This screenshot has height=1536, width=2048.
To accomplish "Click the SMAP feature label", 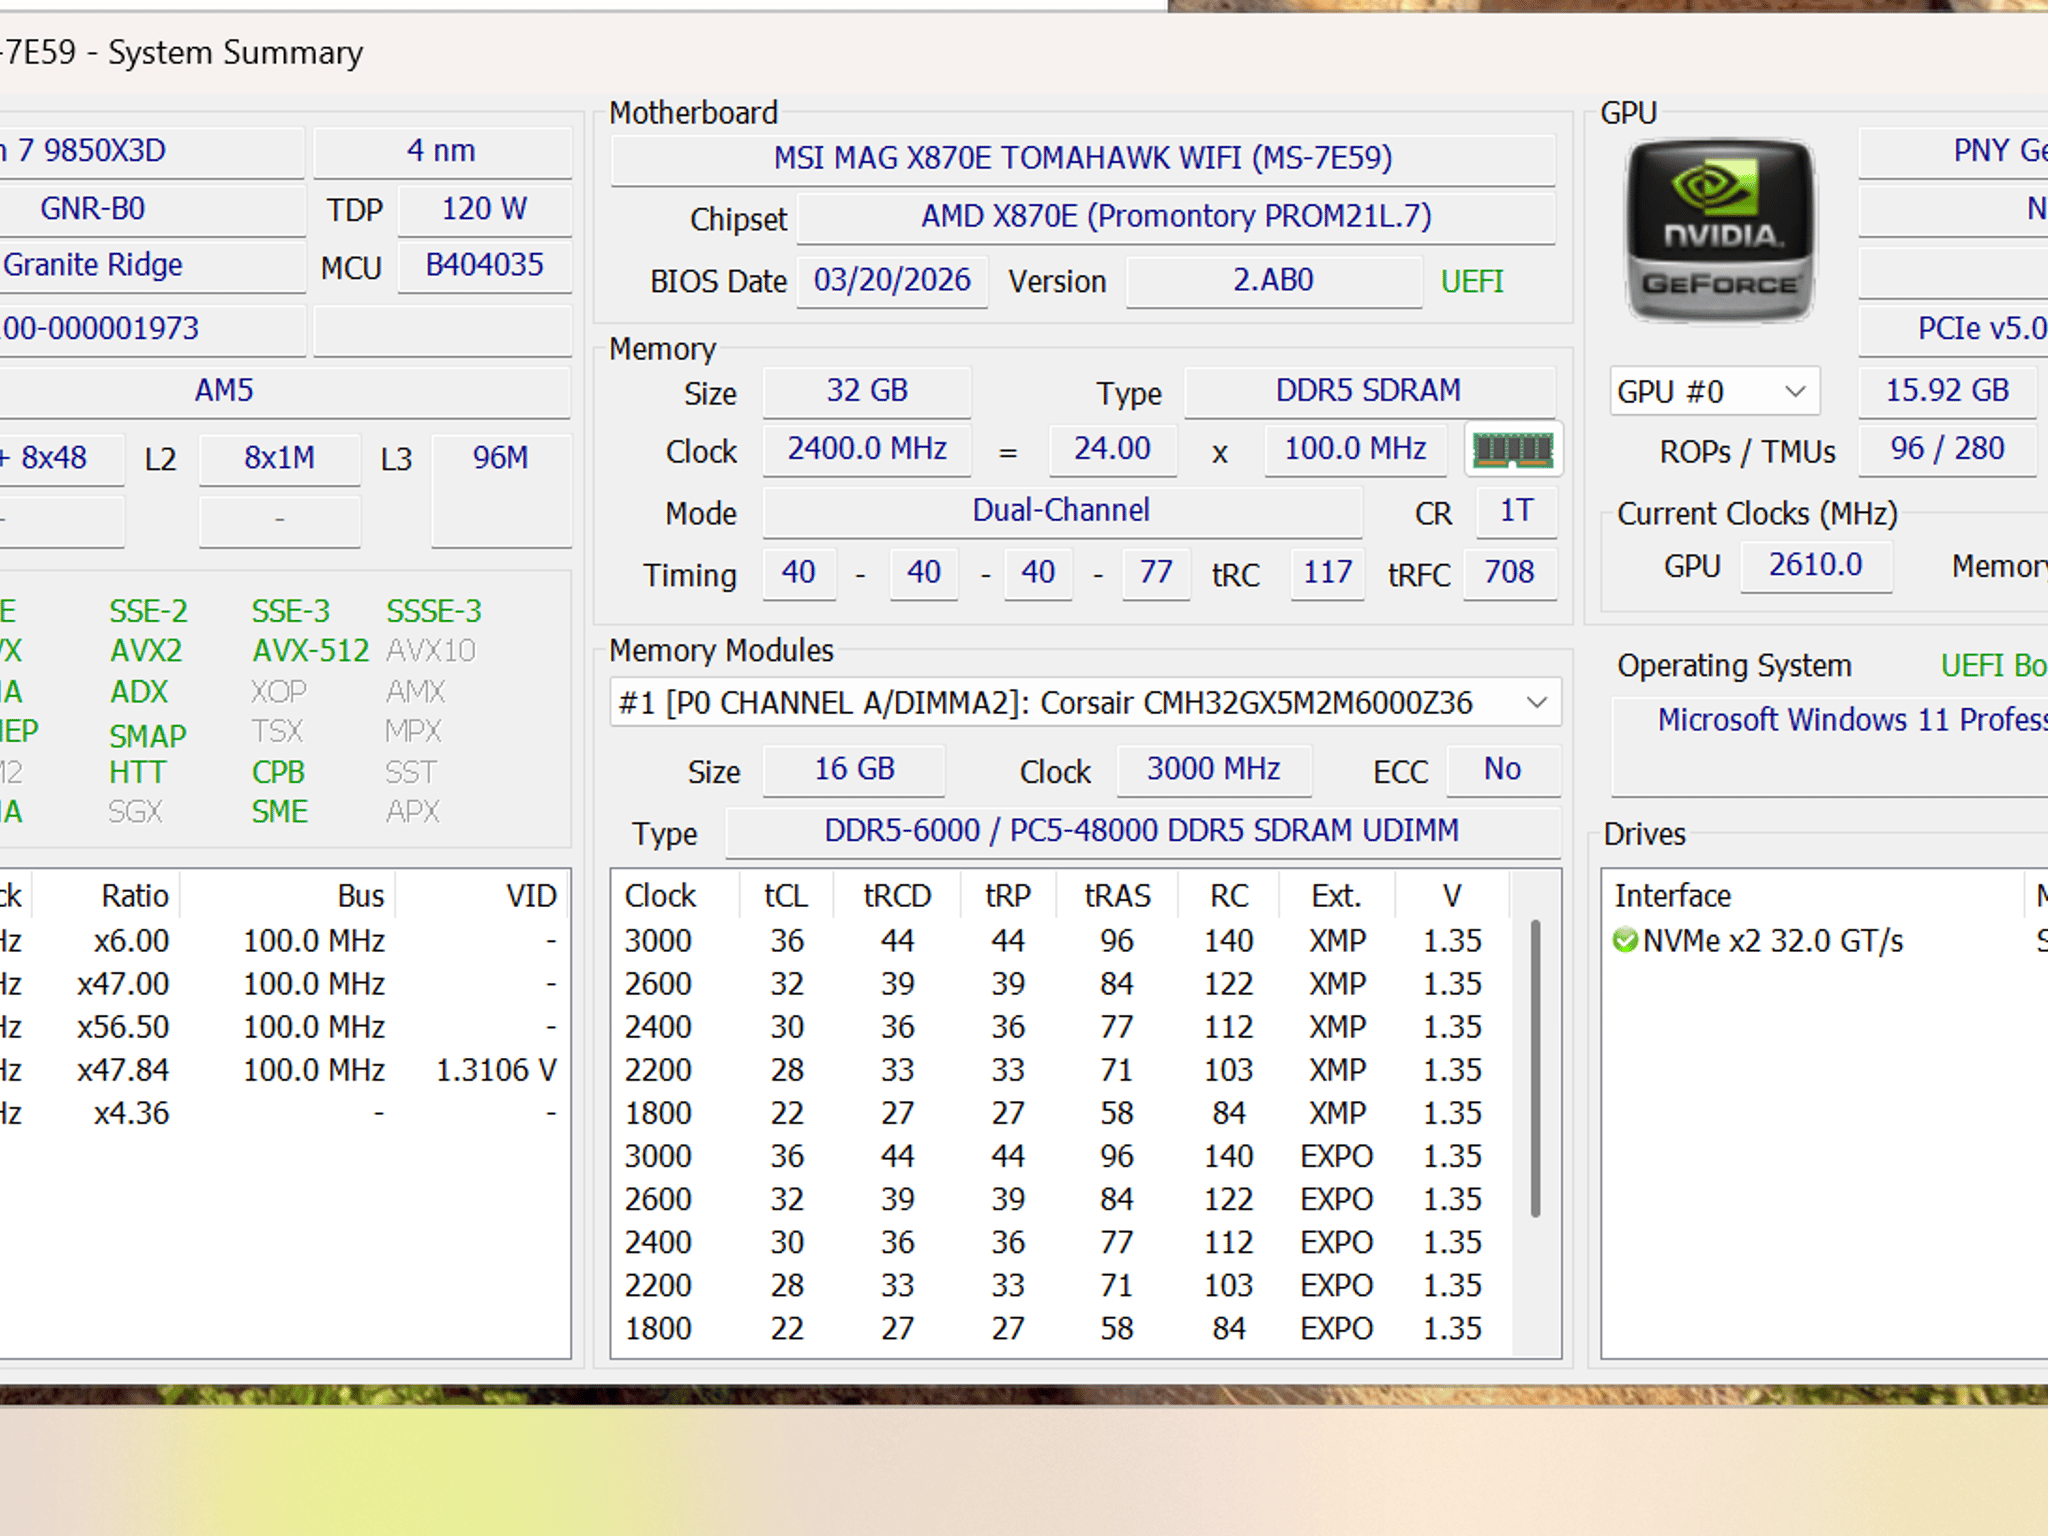I will point(148,736).
